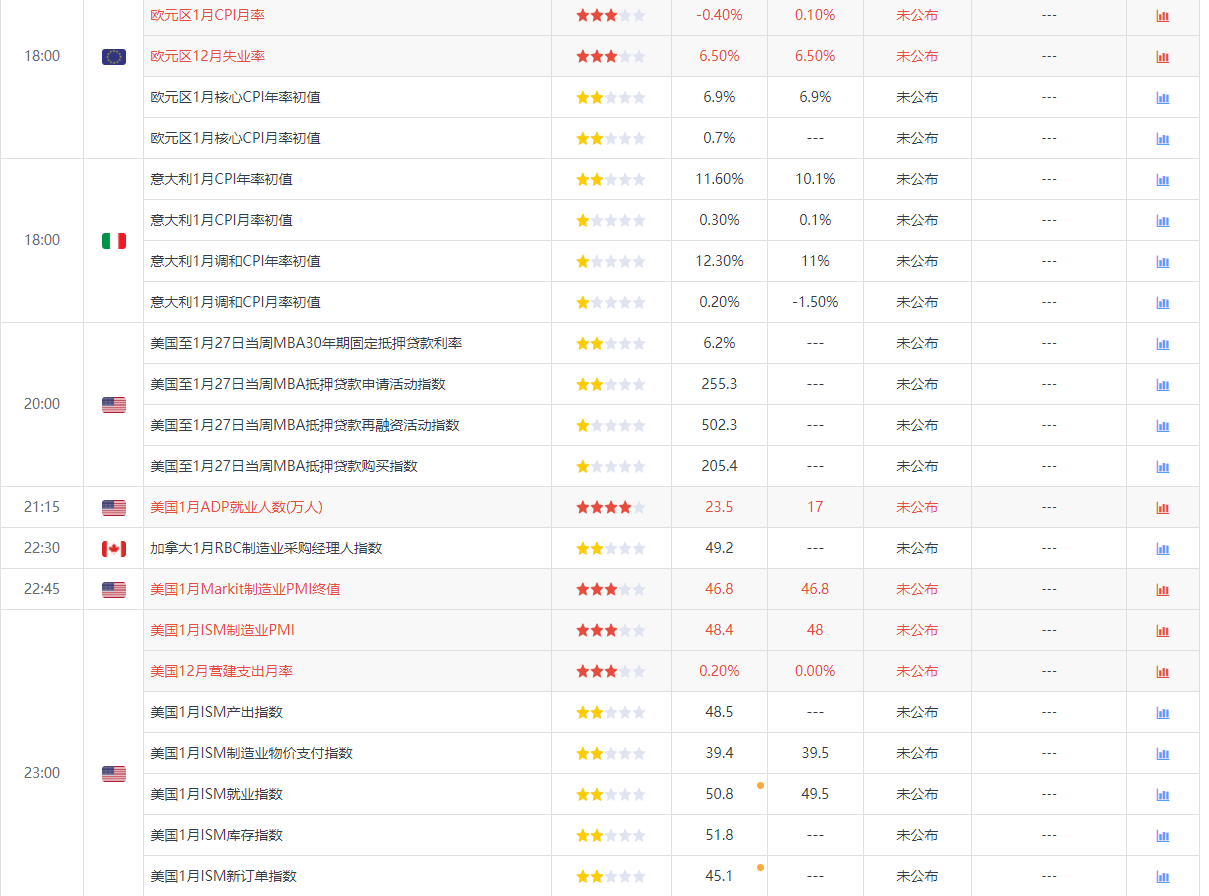Viewport: 1209px width, 896px height.
Task: Click the US flag at 20:00
Action: tap(114, 405)
